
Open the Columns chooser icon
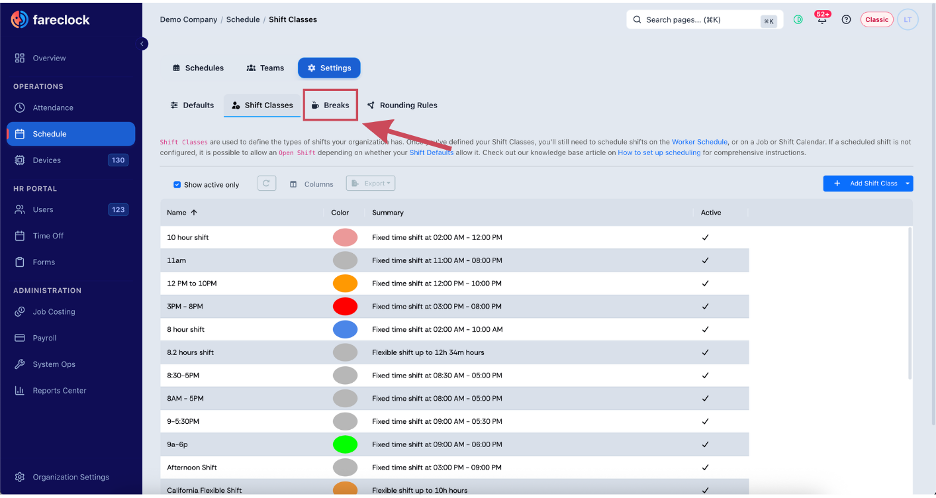click(293, 185)
